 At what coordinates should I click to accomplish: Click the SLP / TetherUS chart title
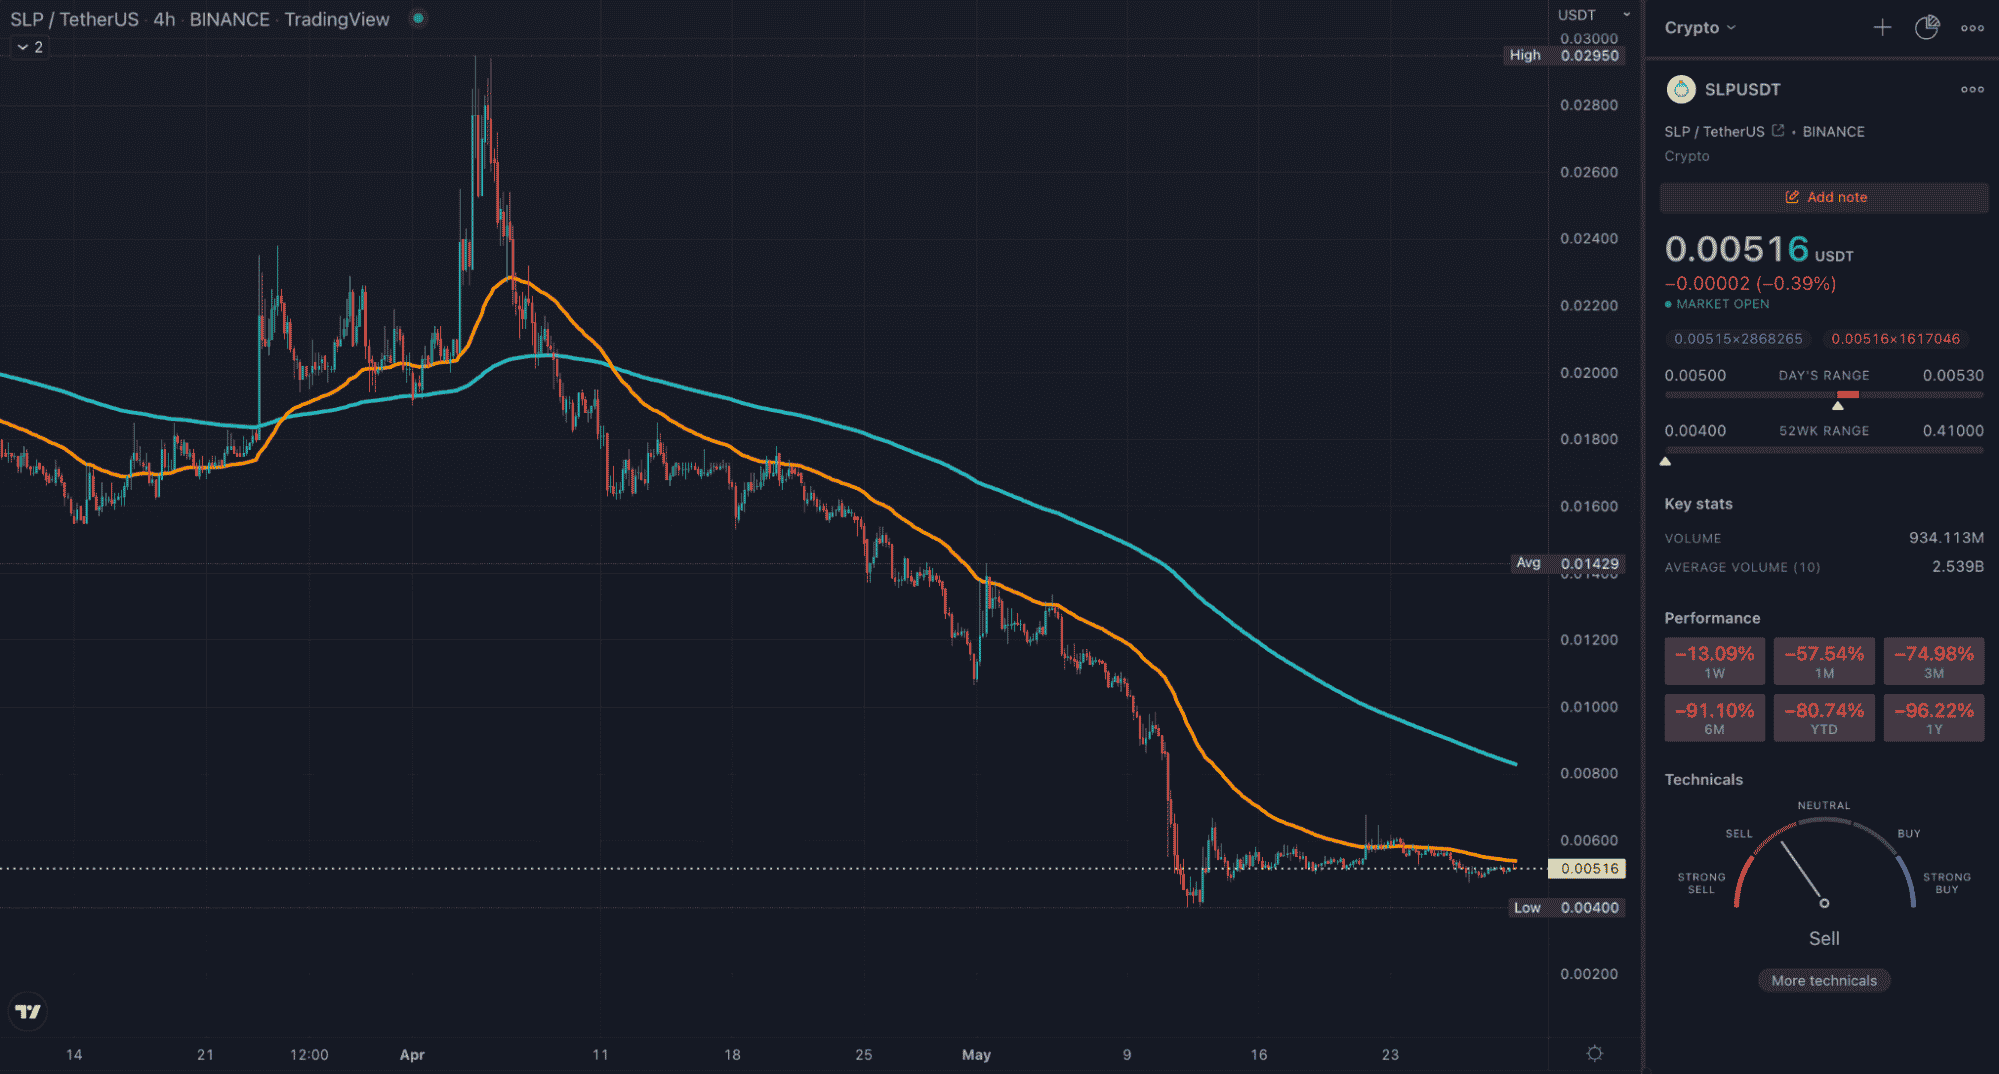(75, 19)
